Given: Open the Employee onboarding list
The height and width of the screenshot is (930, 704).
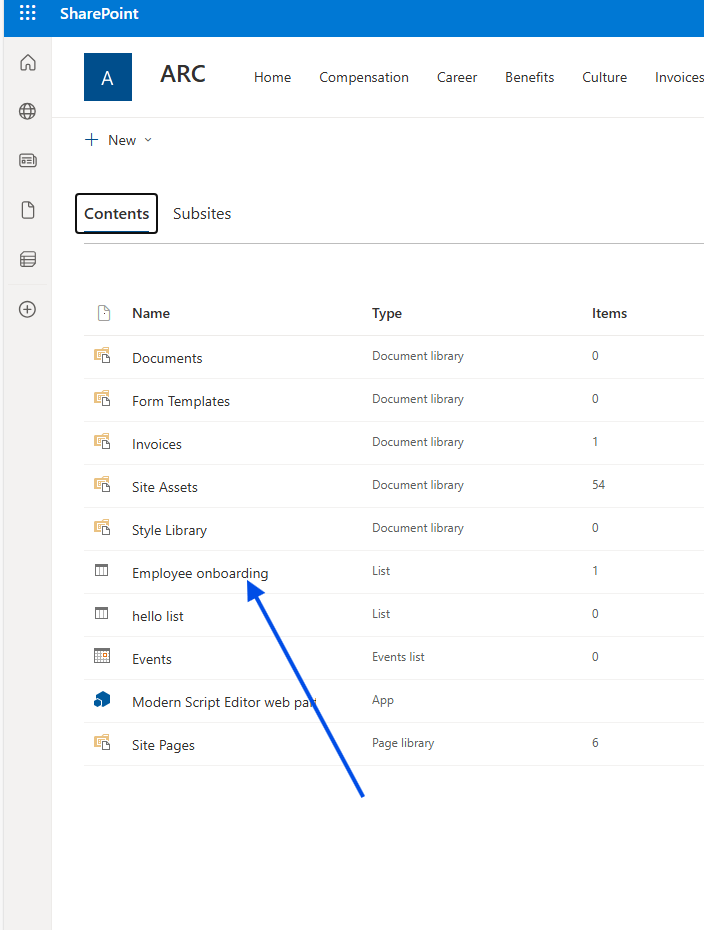Looking at the screenshot, I should 200,573.
